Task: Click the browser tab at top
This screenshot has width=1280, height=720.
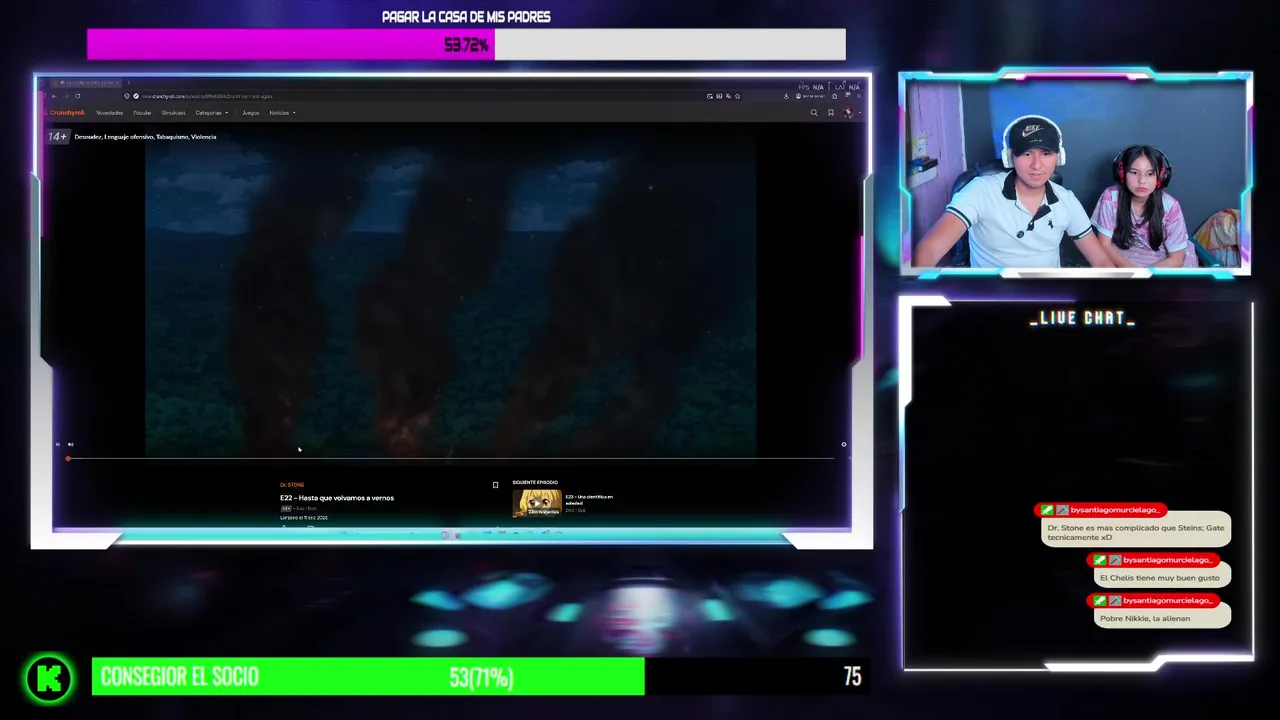Action: tap(88, 82)
